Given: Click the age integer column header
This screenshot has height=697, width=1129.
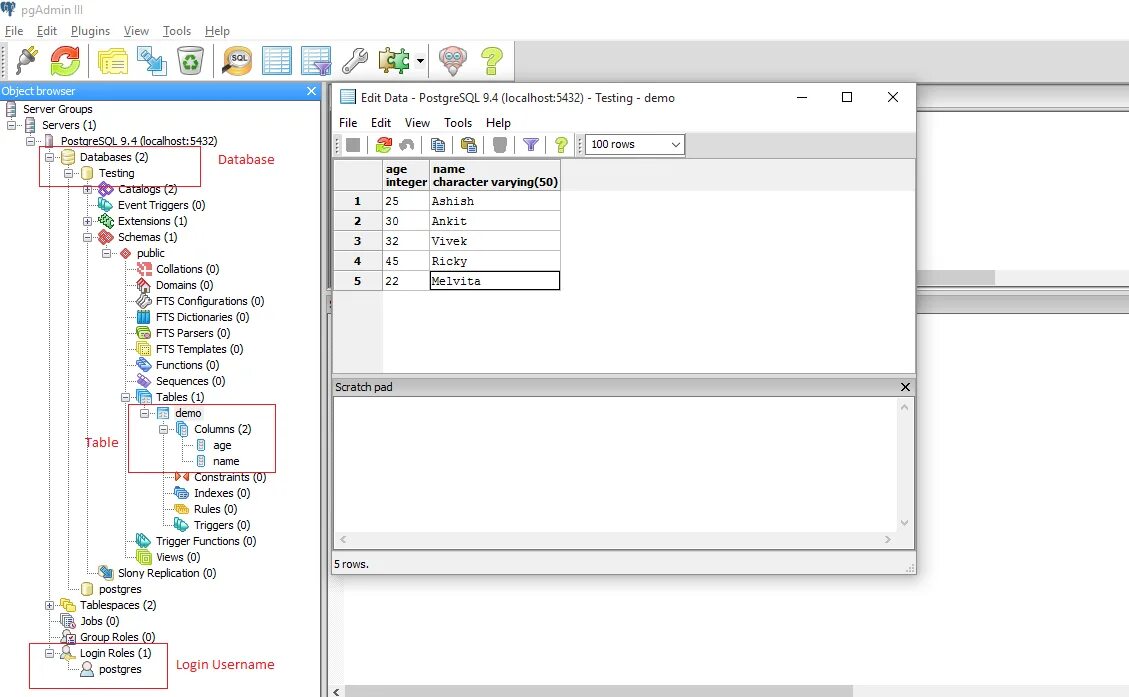Looking at the screenshot, I should tap(406, 175).
